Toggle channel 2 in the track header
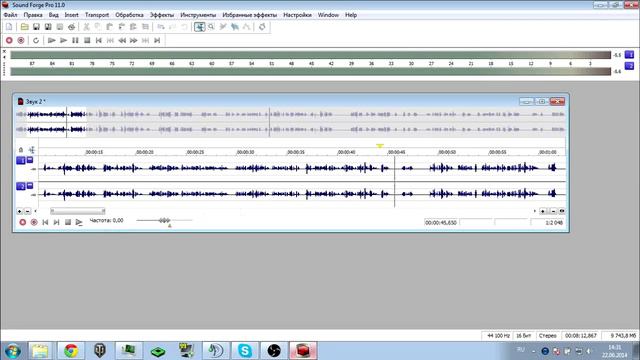 [21, 187]
